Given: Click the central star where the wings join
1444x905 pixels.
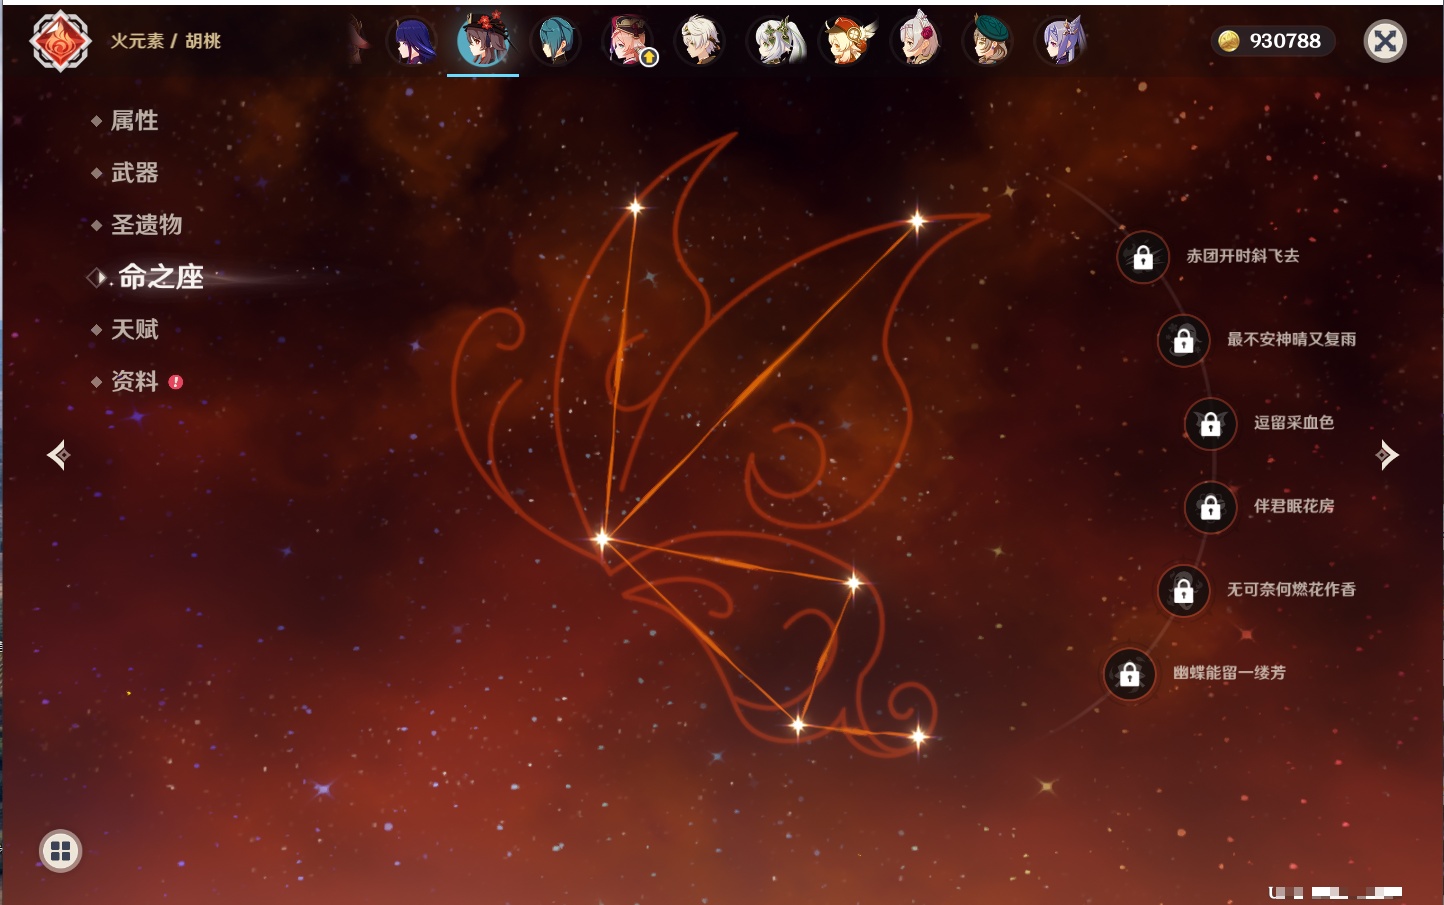Looking at the screenshot, I should coord(602,539).
